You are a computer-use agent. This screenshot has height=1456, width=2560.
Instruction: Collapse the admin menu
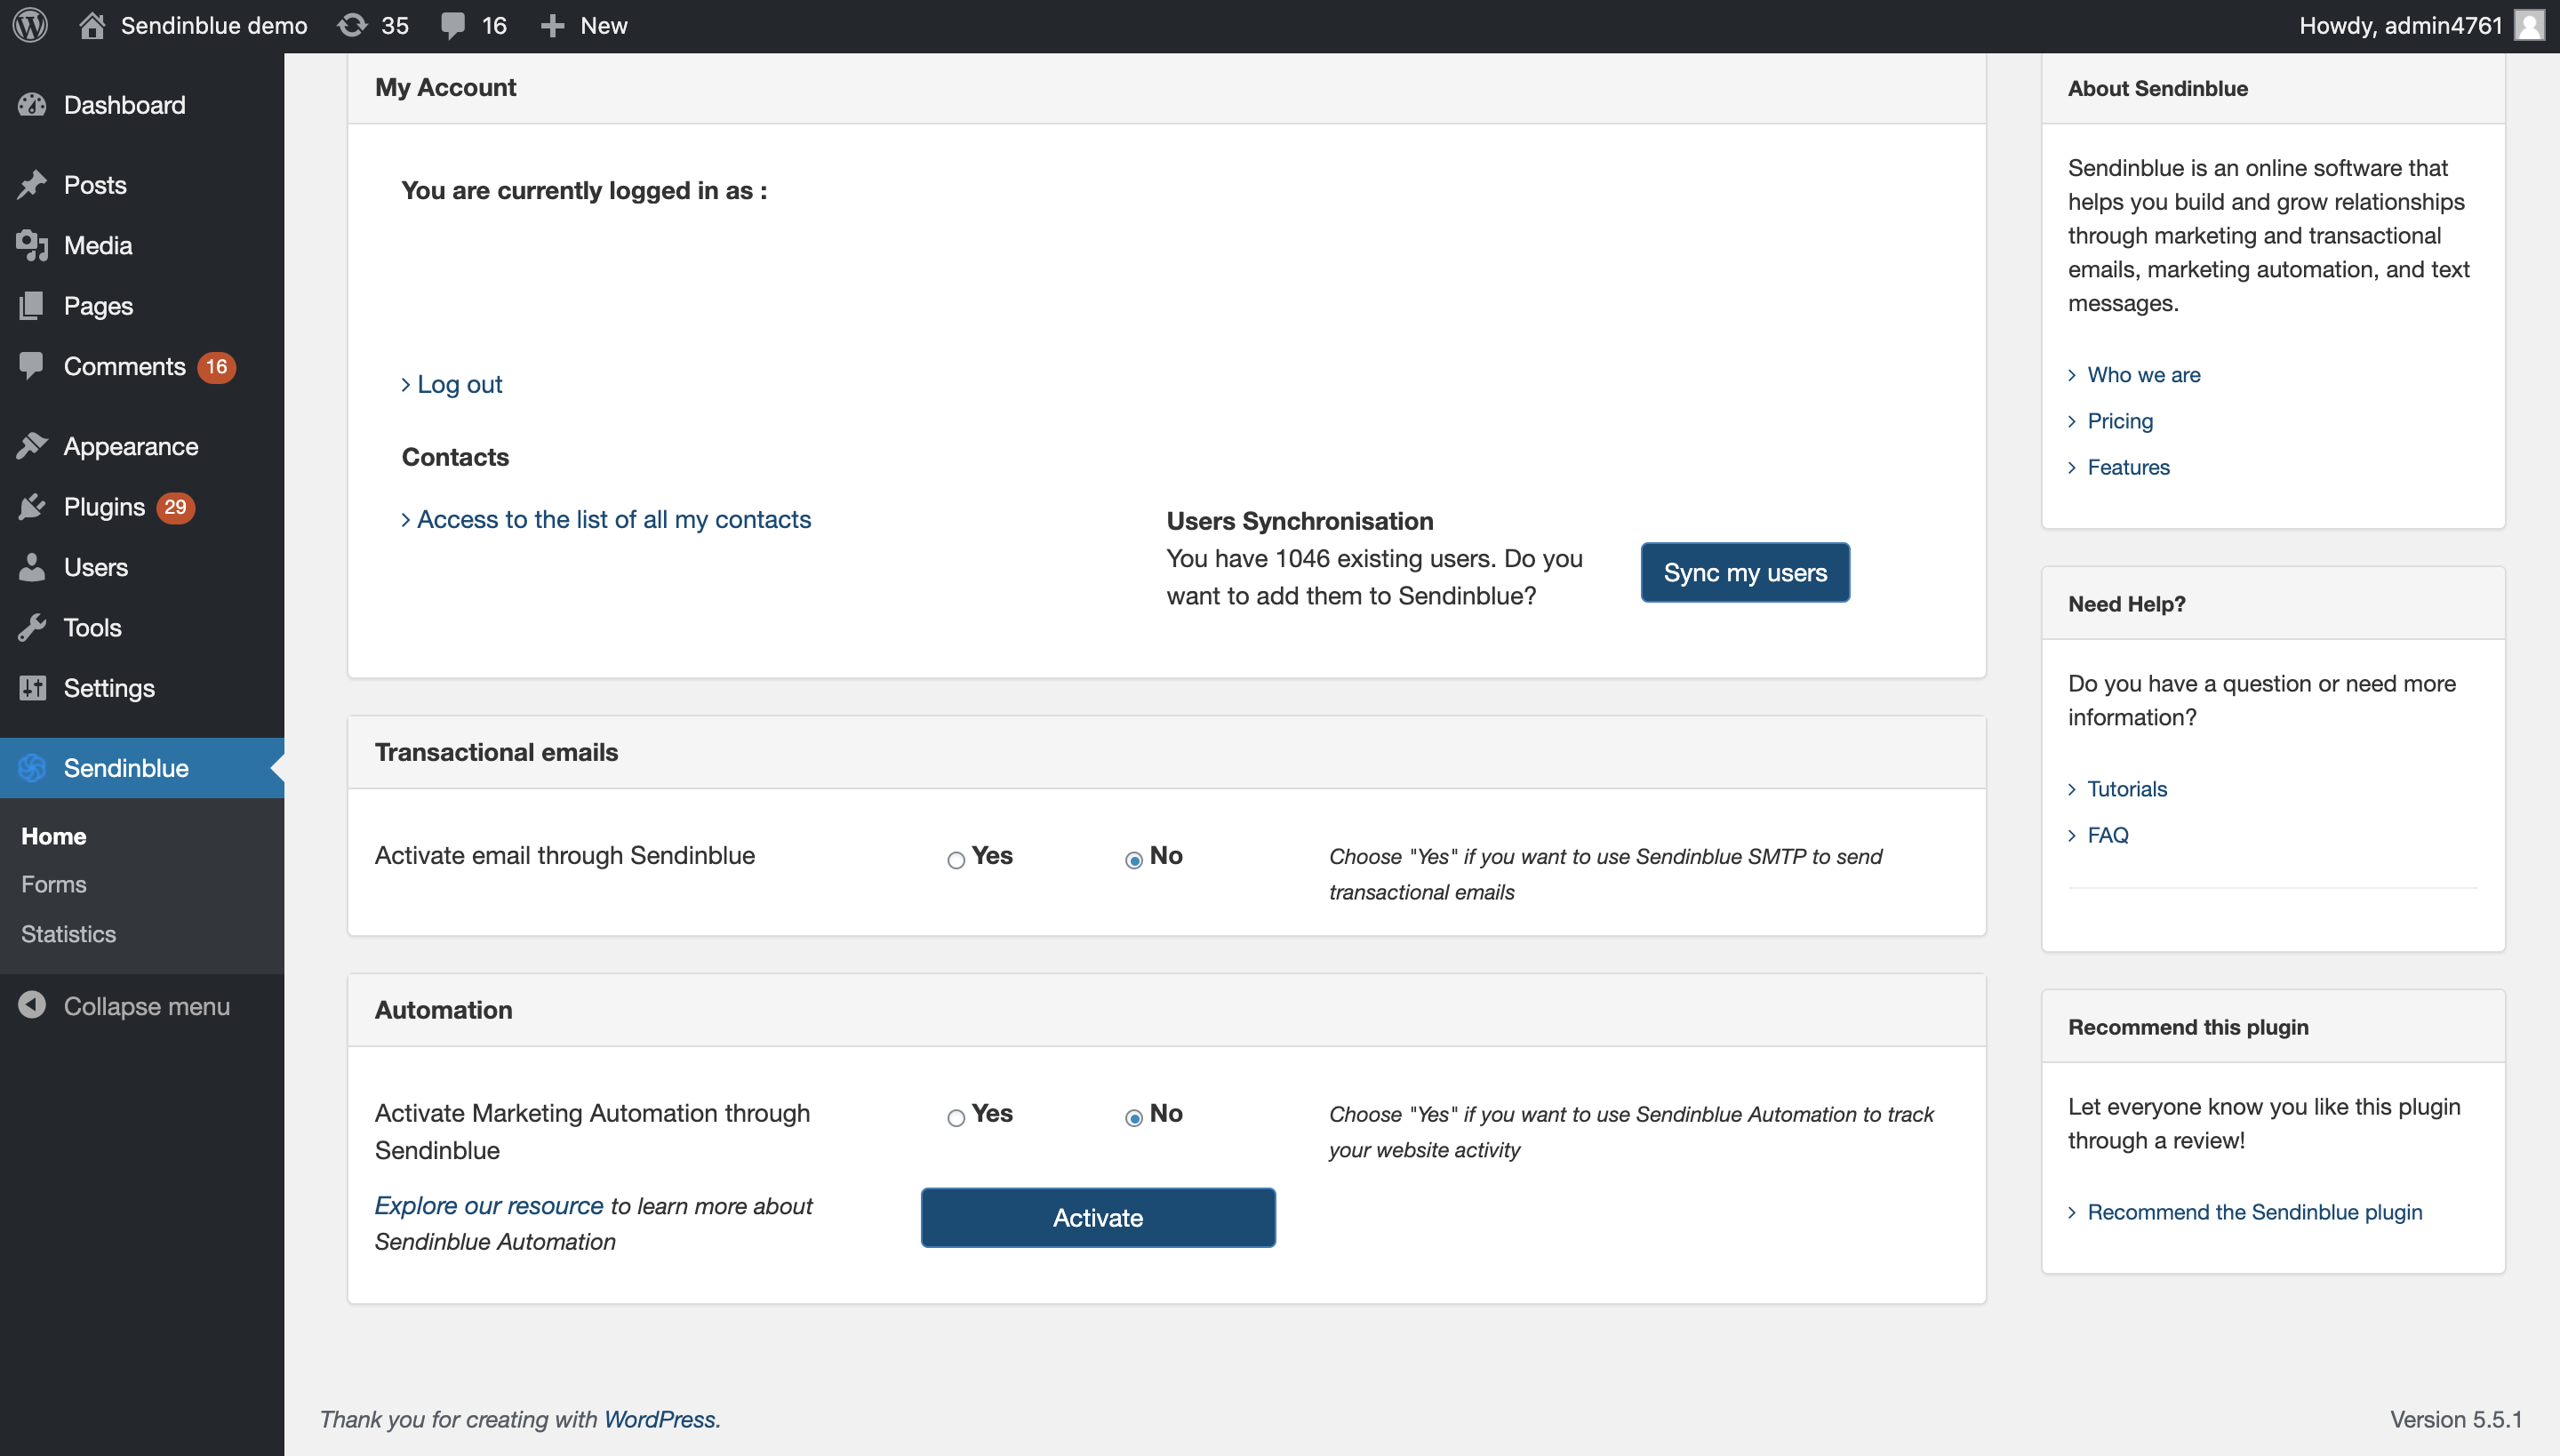(145, 1006)
